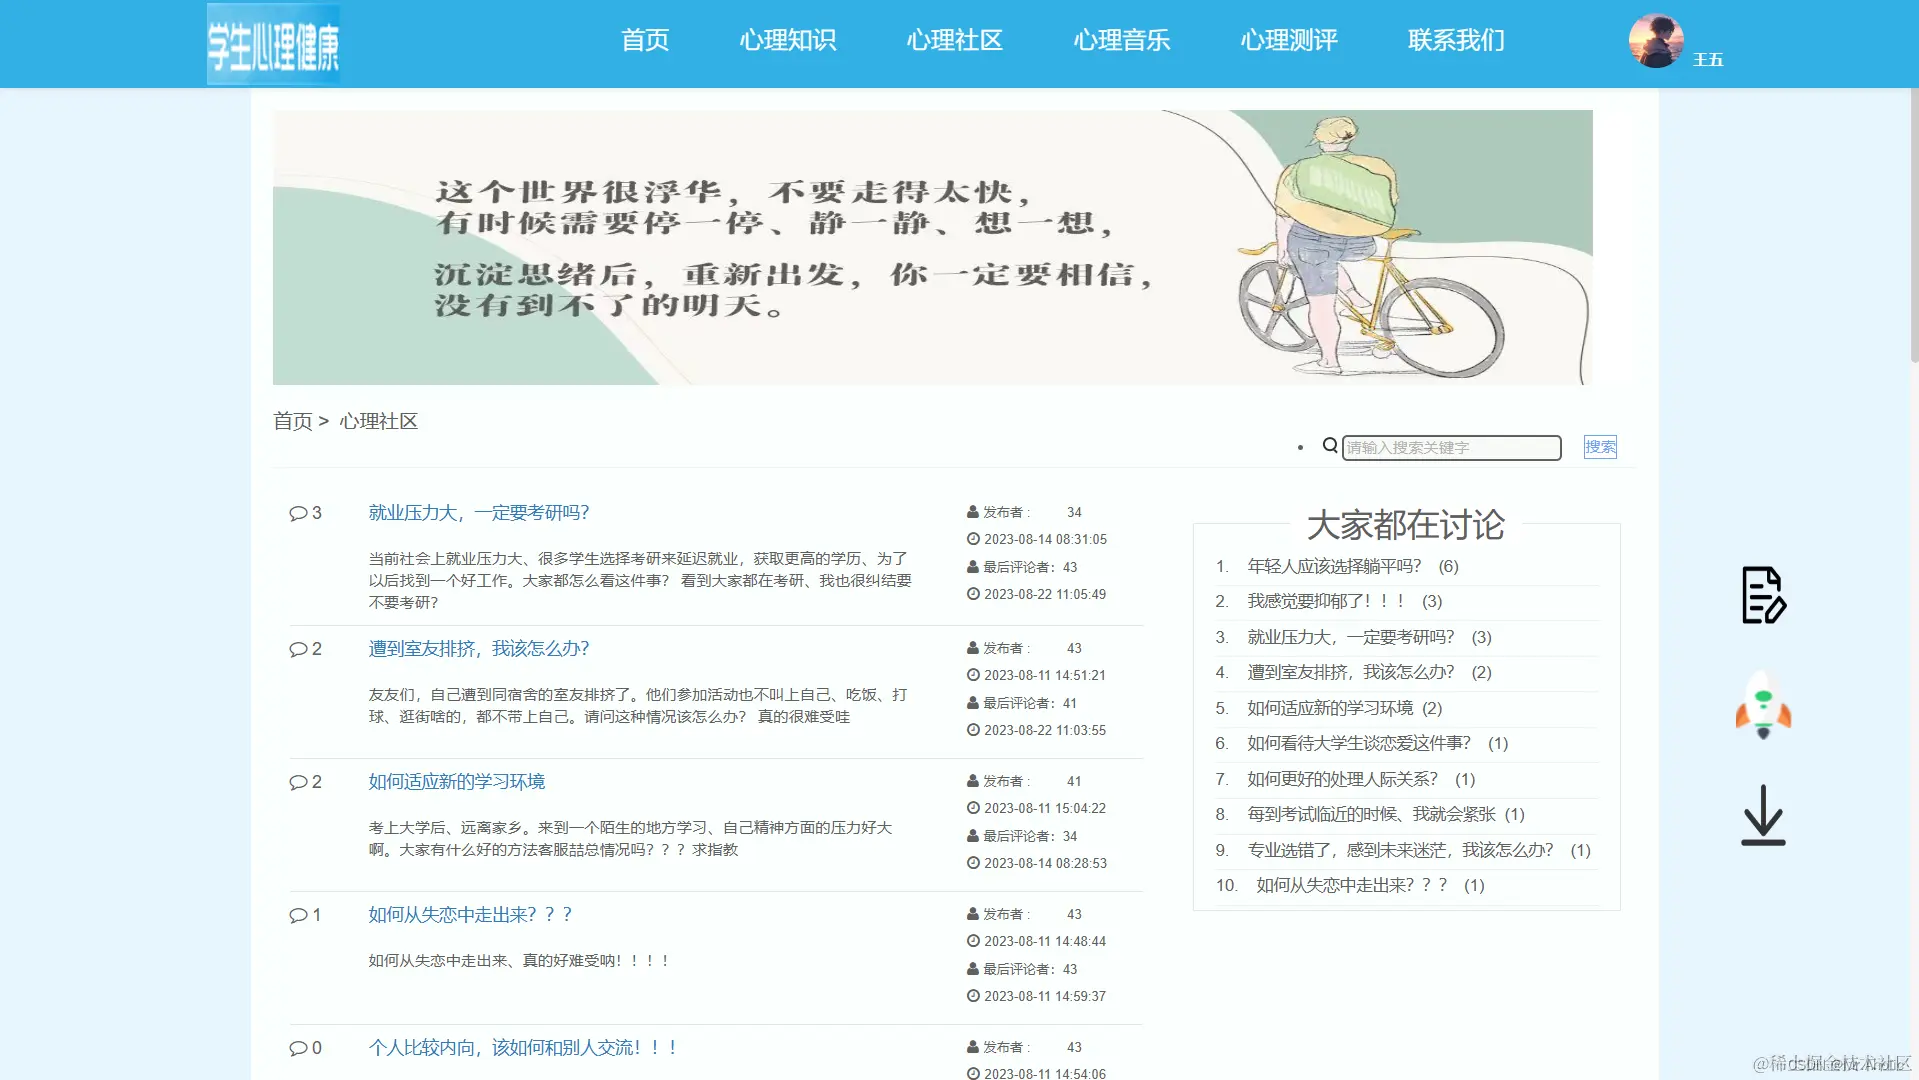Open post 就业压力大，一定要考研吗? in main list
The image size is (1919, 1080).
pyautogui.click(x=479, y=513)
